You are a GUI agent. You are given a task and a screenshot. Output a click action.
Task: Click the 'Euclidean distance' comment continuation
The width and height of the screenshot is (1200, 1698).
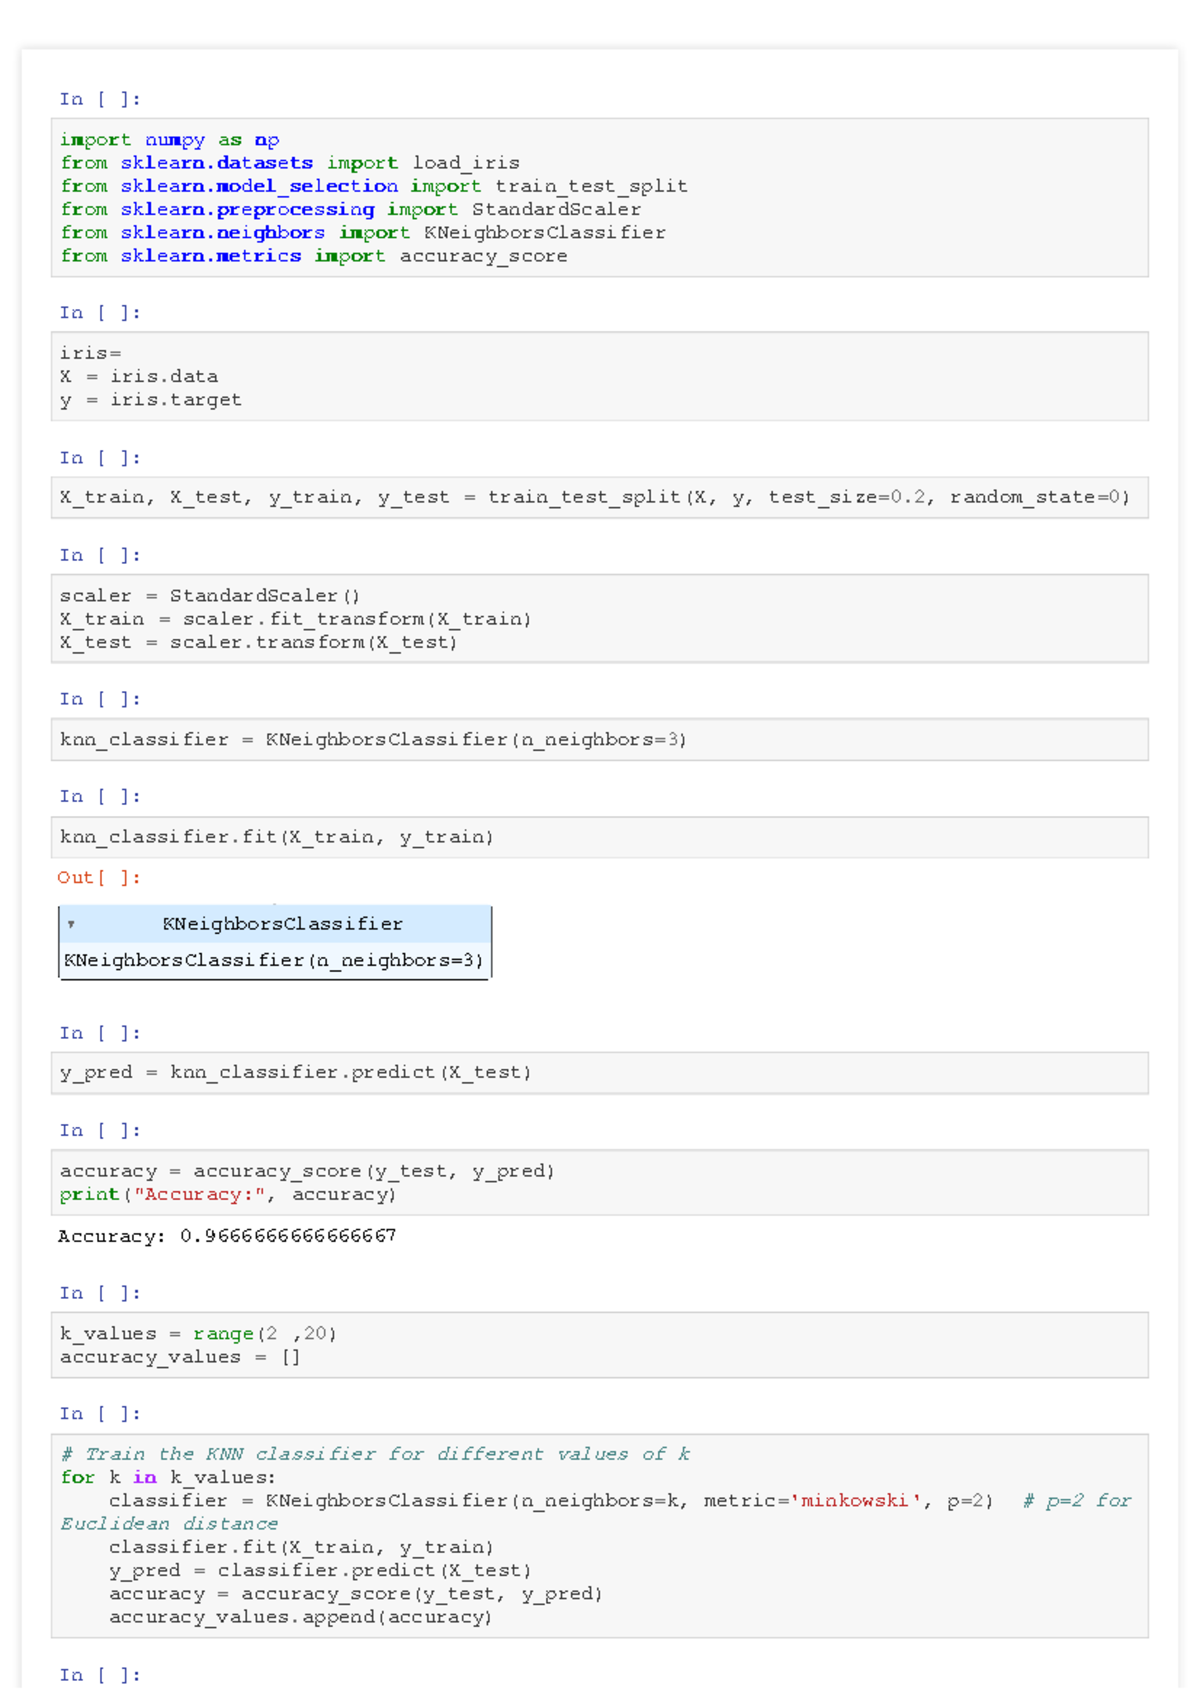coord(169,1524)
